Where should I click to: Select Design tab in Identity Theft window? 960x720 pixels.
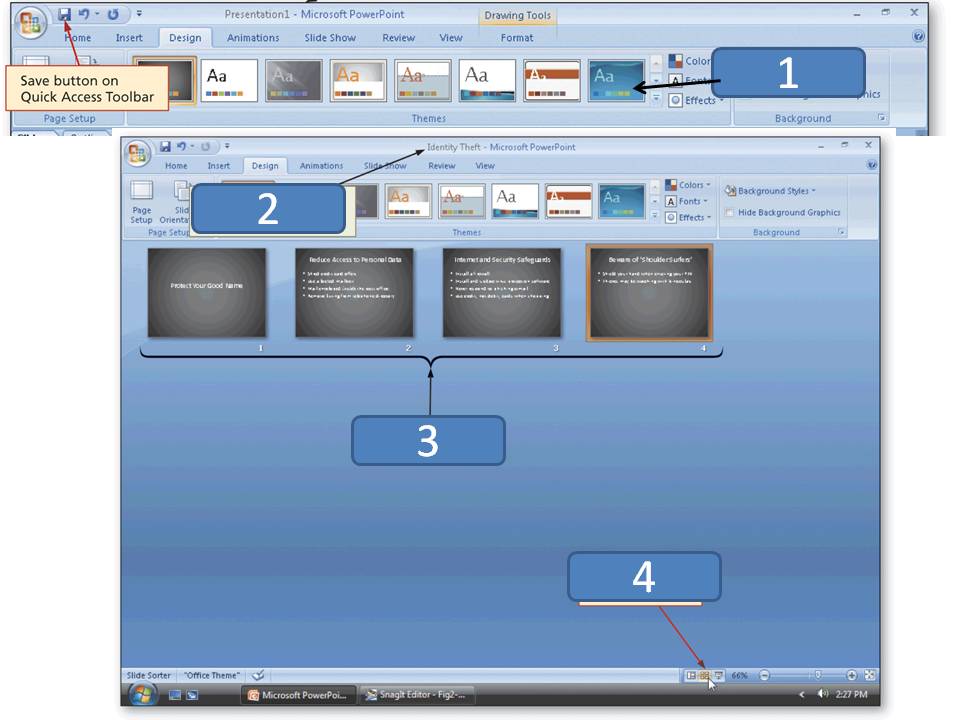(265, 166)
